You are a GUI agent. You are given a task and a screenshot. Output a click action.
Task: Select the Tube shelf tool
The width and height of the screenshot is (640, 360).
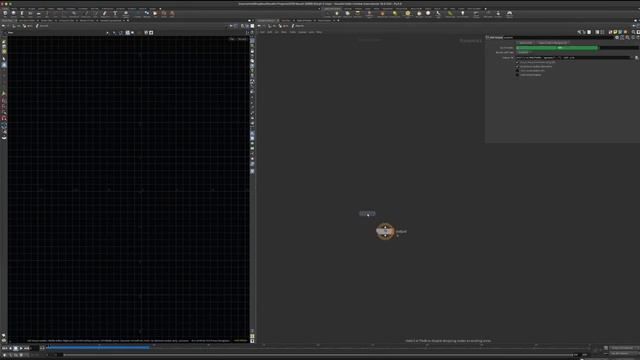pyautogui.click(x=22, y=13)
